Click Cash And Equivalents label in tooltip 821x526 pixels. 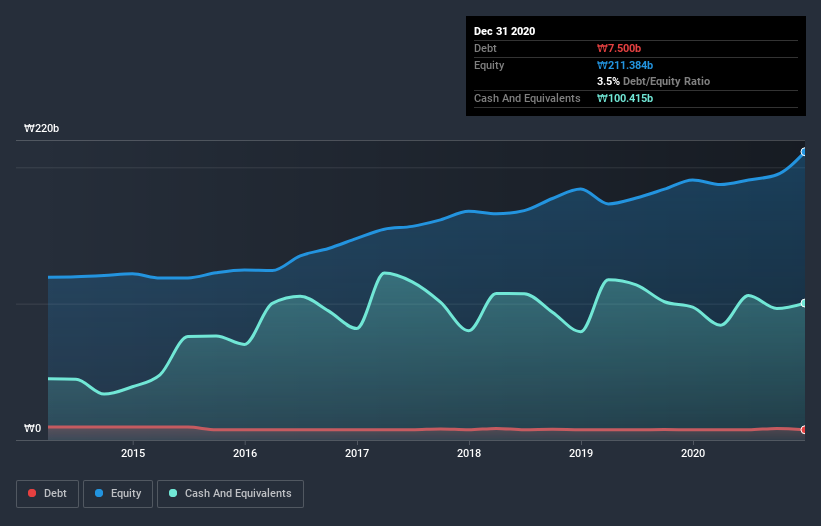point(527,98)
